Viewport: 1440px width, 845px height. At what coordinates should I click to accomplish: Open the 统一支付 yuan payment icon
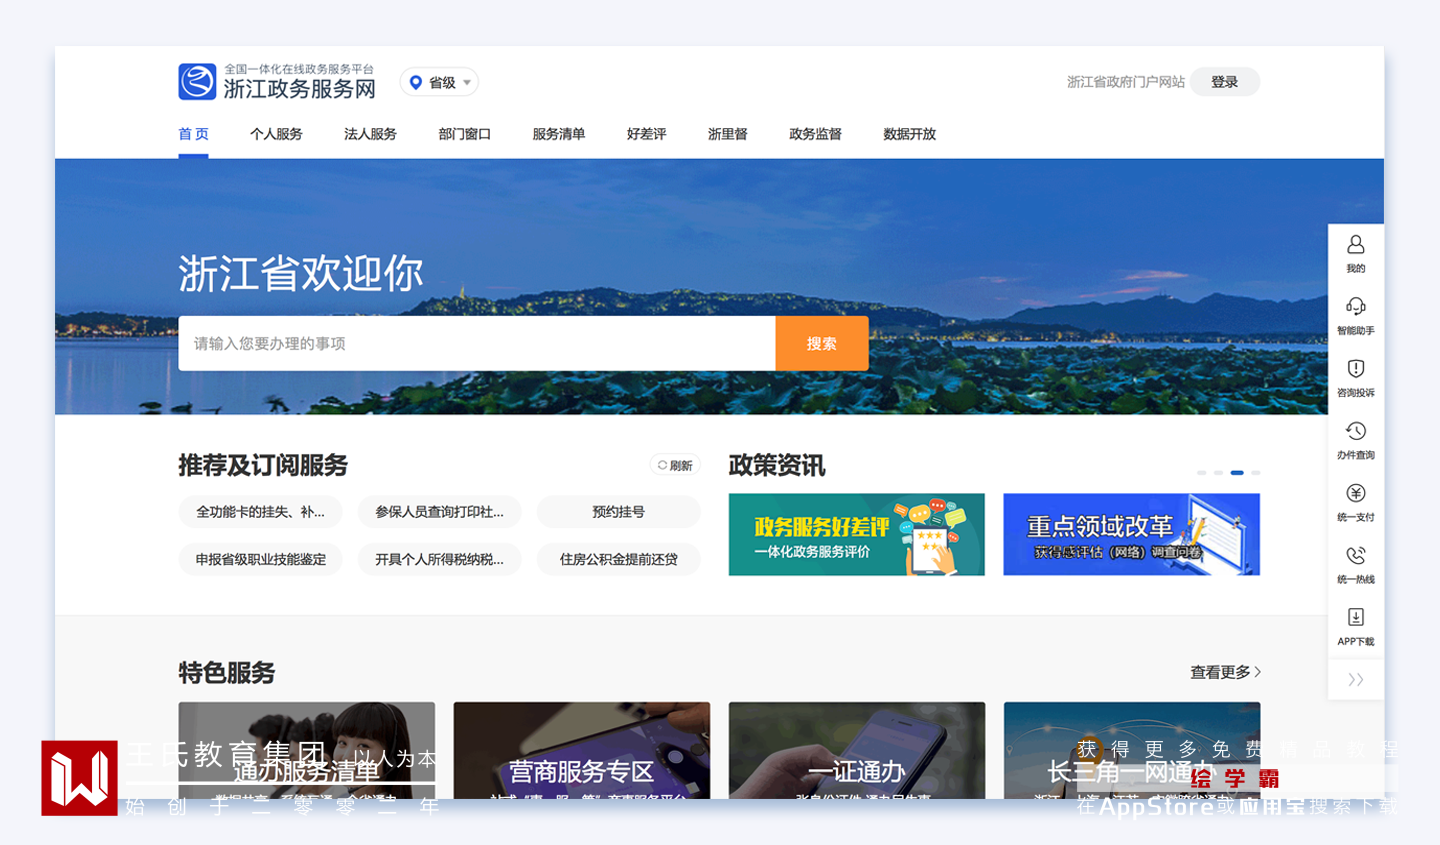(x=1356, y=493)
